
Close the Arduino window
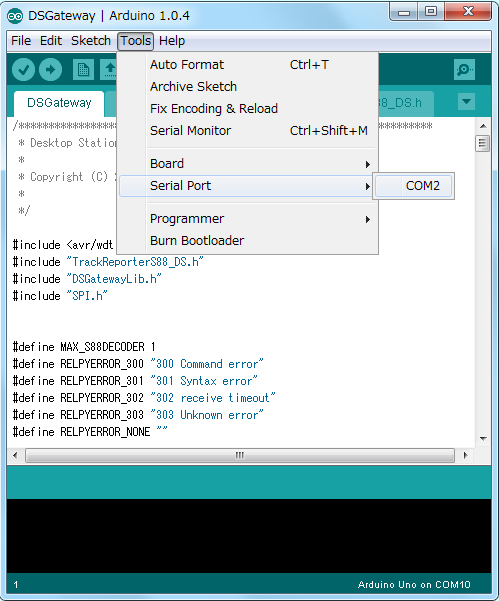[x=468, y=11]
